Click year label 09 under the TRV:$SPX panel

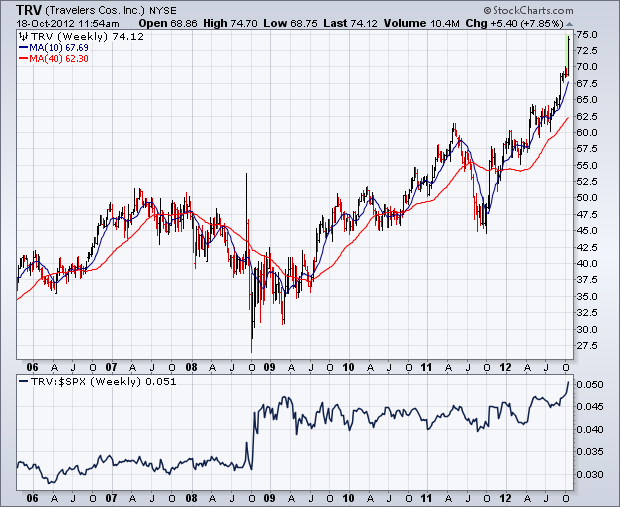click(x=269, y=498)
